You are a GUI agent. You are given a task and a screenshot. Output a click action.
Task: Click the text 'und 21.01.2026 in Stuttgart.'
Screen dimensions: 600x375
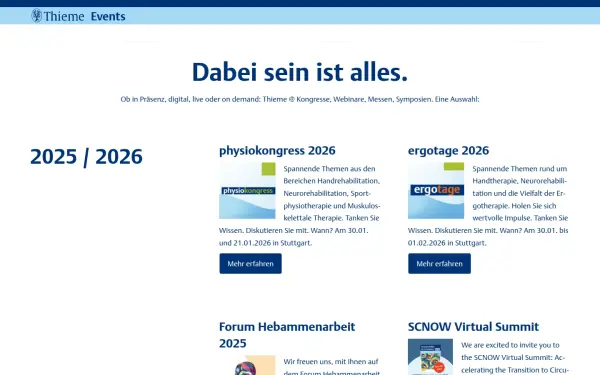(x=265, y=243)
